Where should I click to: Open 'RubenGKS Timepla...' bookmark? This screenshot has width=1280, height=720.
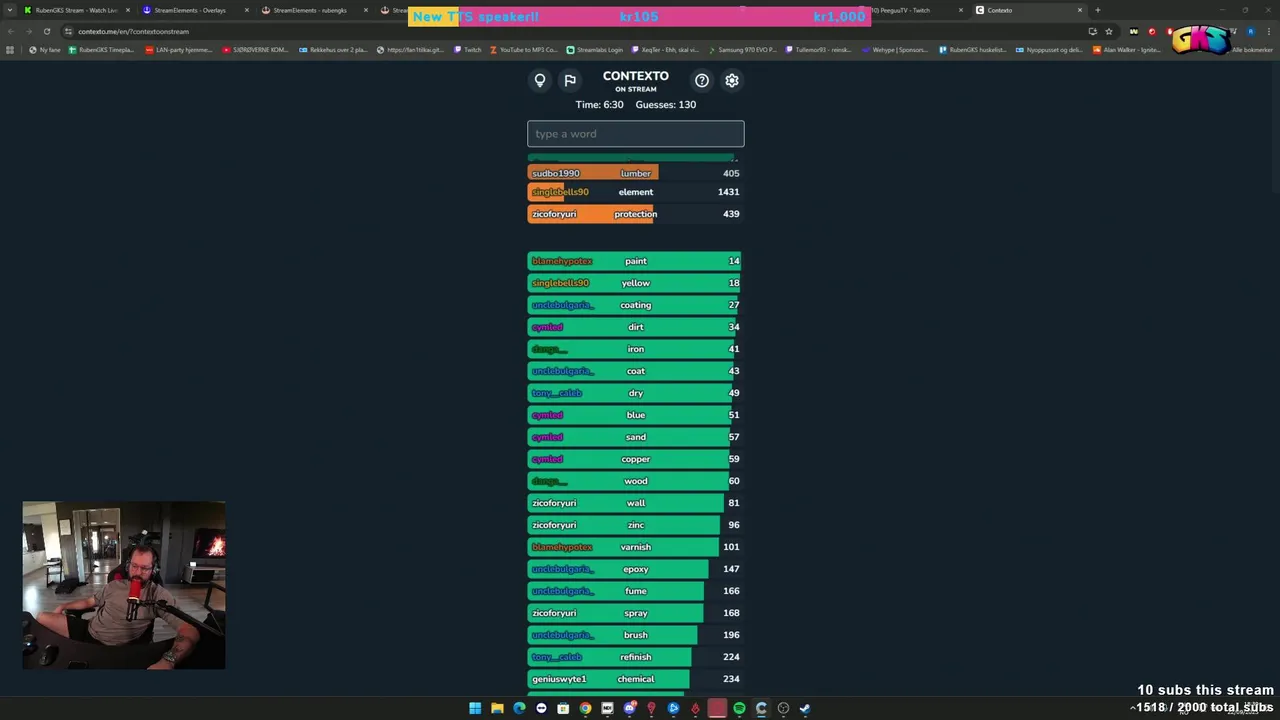[x=101, y=50]
